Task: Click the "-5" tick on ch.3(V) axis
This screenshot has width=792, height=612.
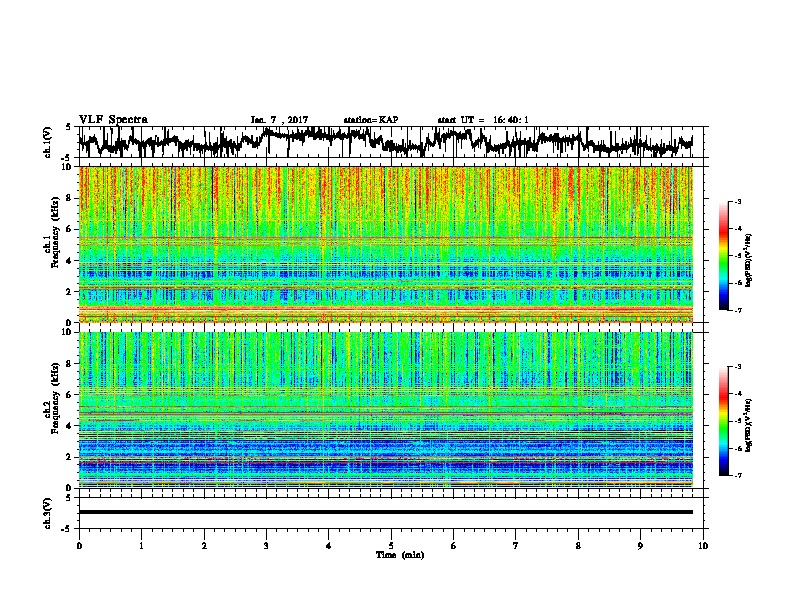Action: [67, 529]
